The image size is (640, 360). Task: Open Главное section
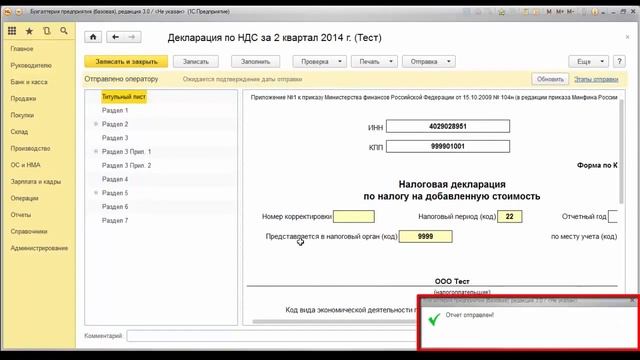click(22, 49)
